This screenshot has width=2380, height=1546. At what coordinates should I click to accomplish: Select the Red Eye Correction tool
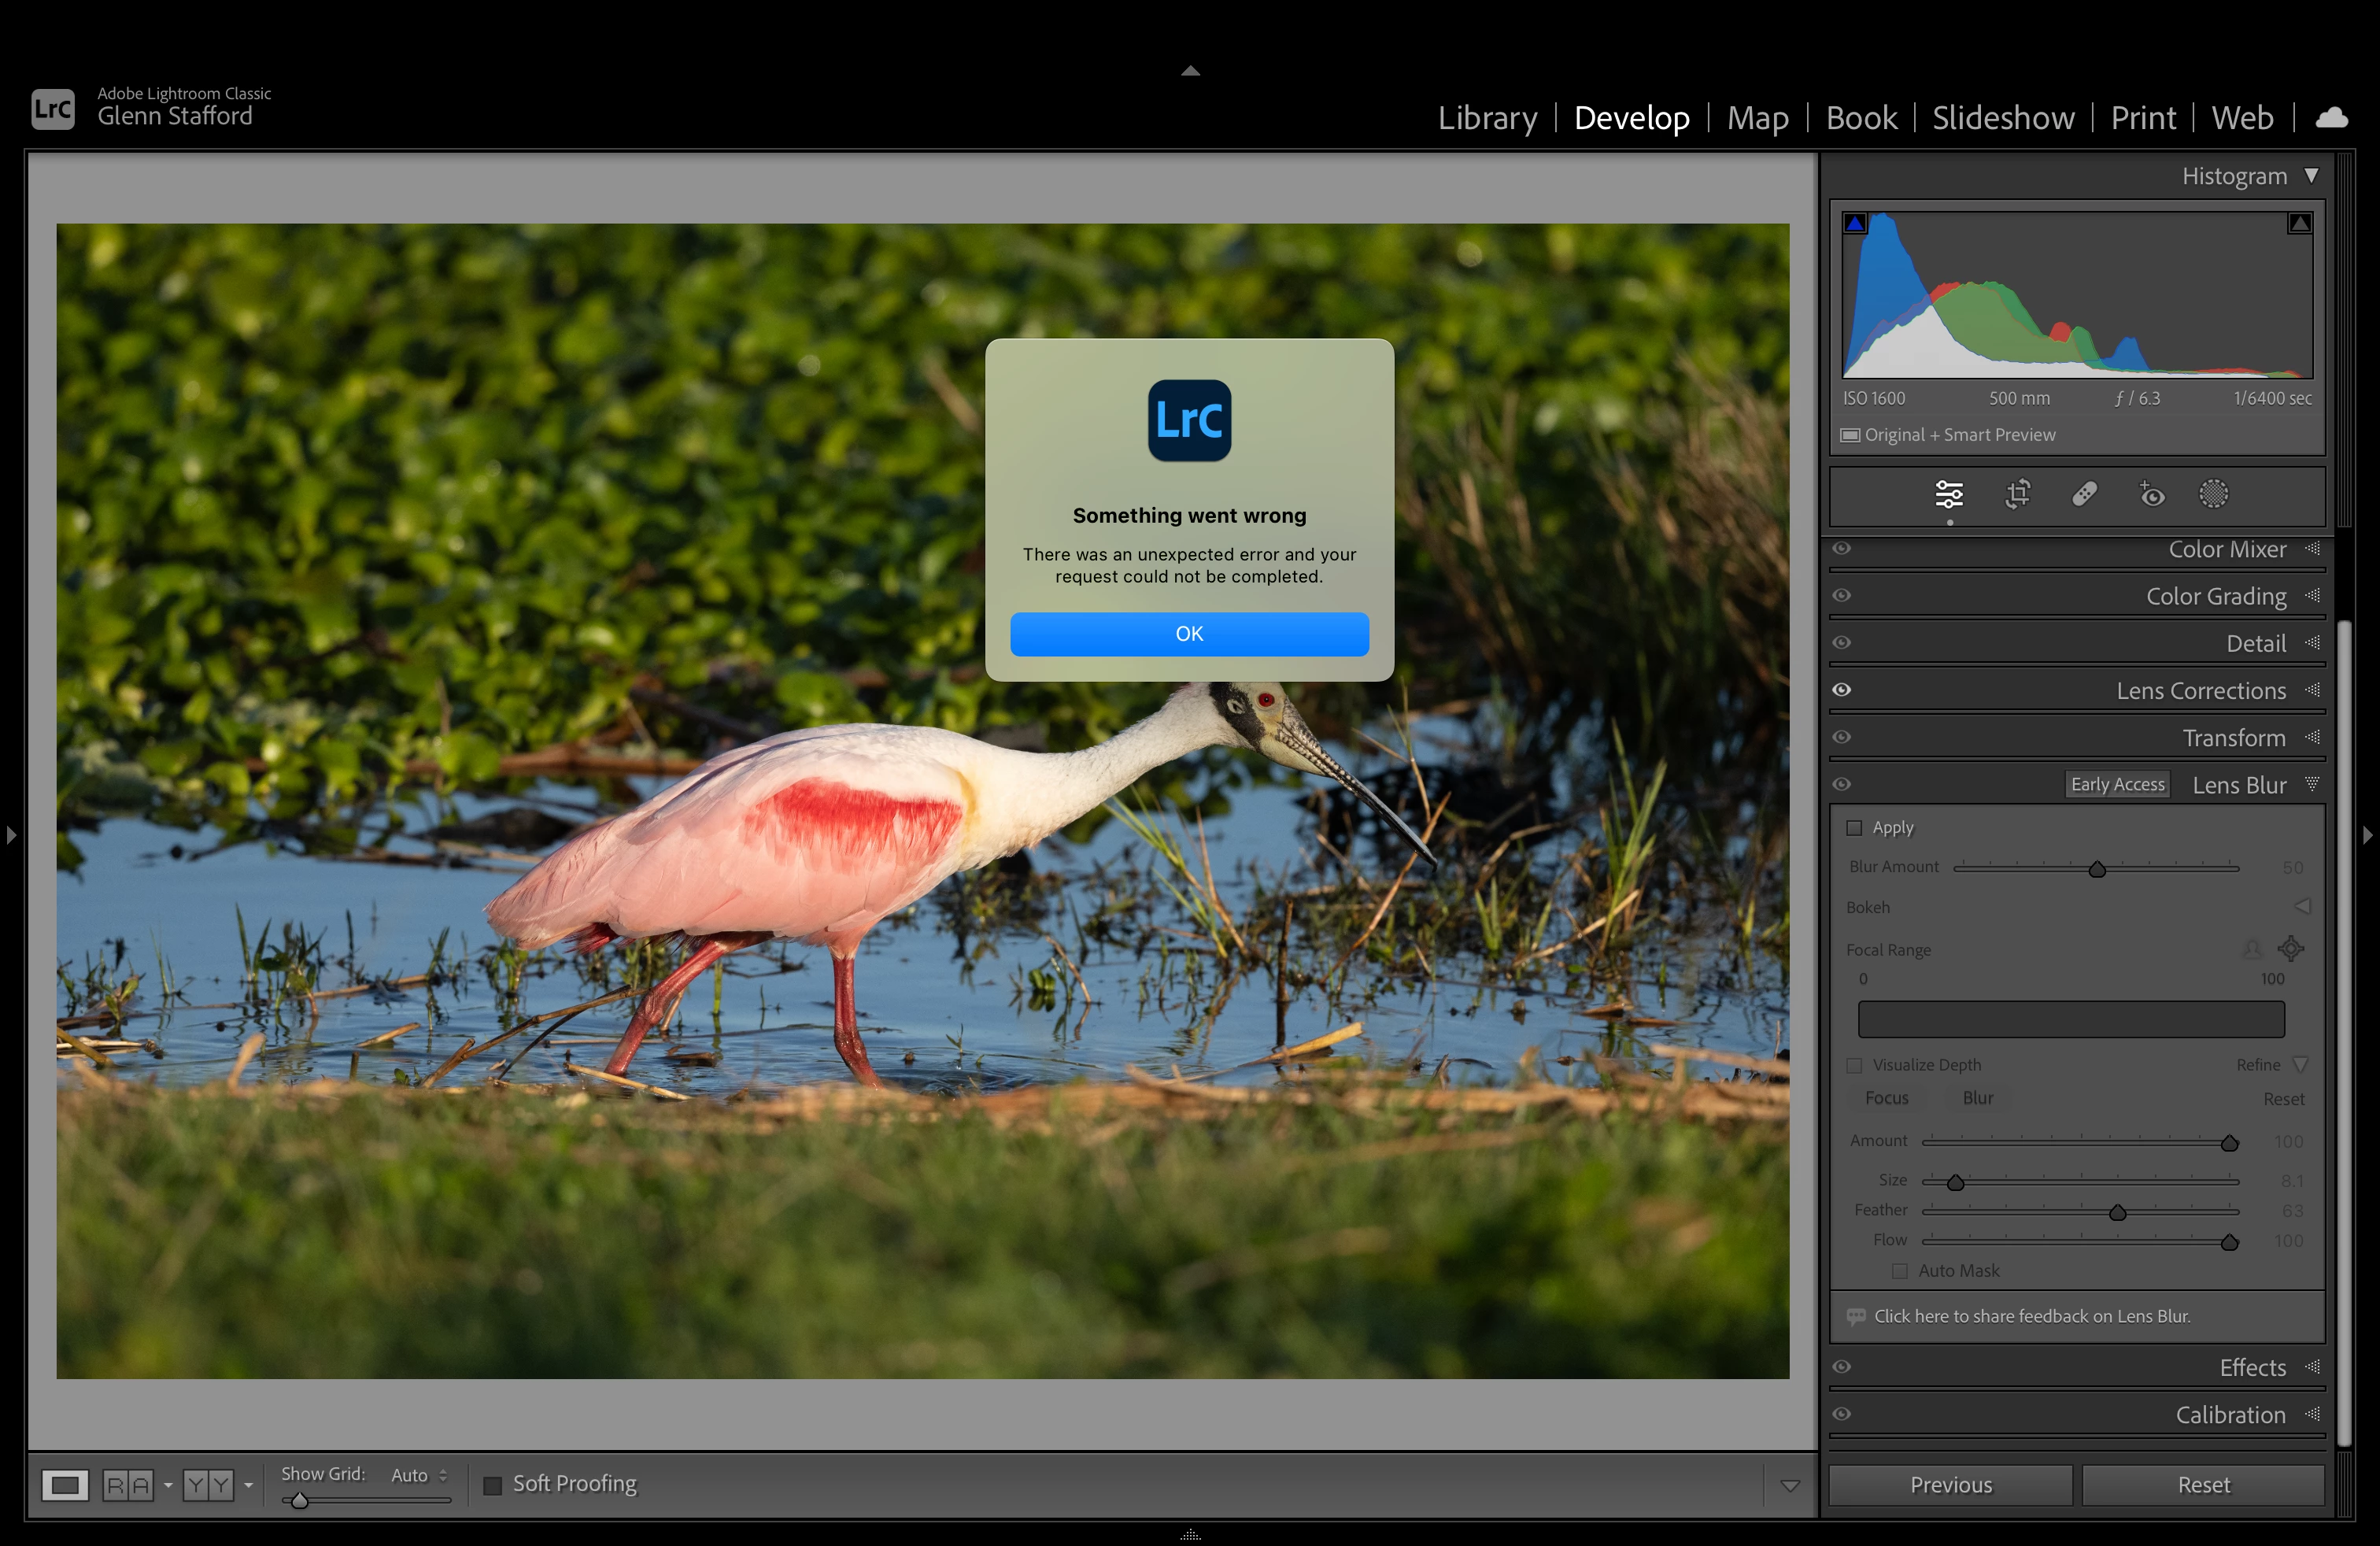tap(2151, 494)
